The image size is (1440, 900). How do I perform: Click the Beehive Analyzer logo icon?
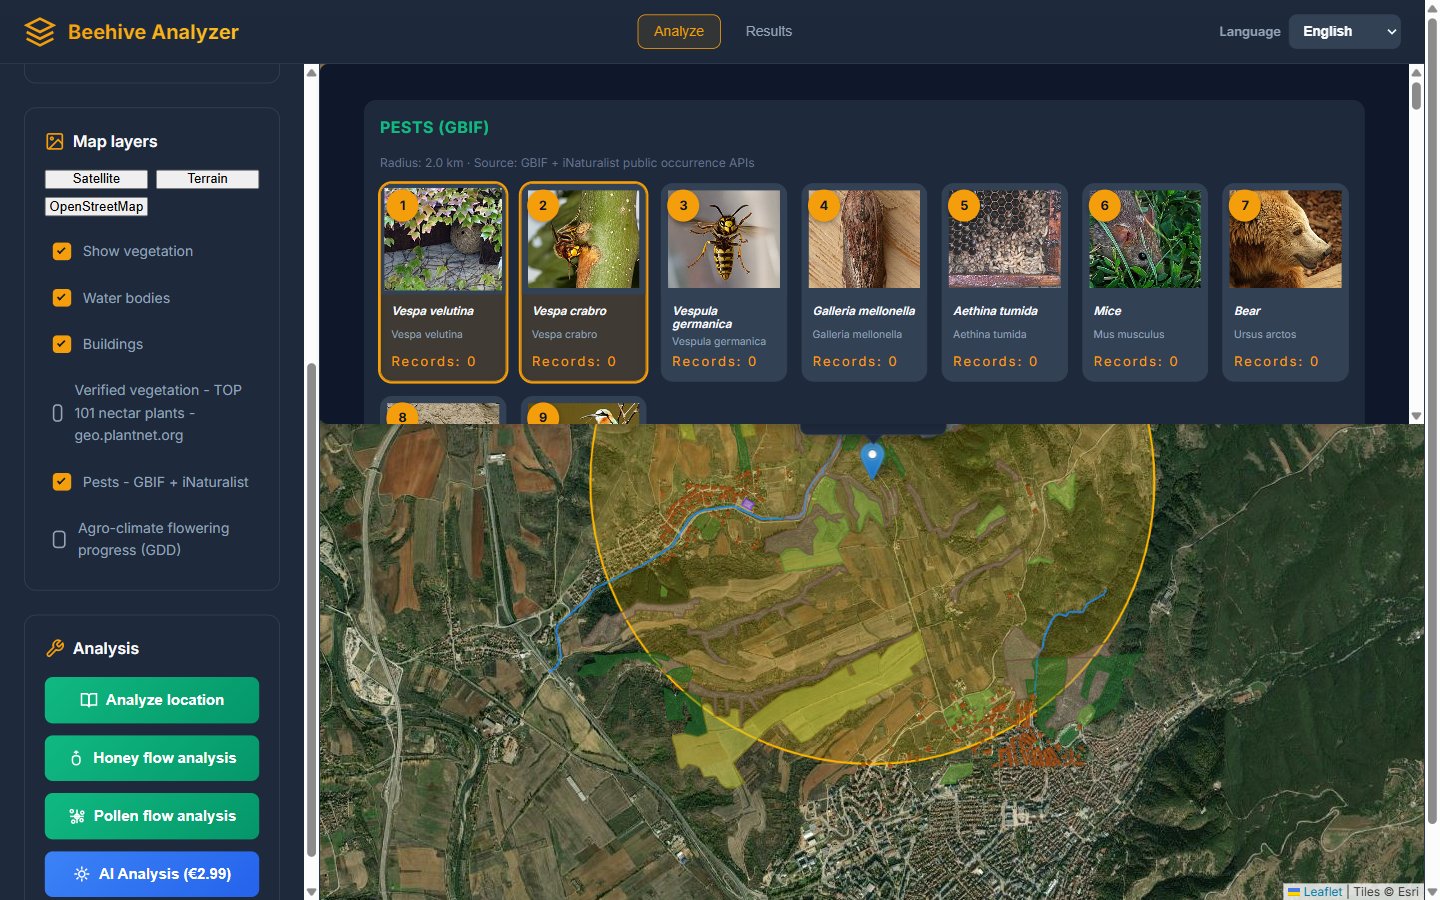click(40, 32)
